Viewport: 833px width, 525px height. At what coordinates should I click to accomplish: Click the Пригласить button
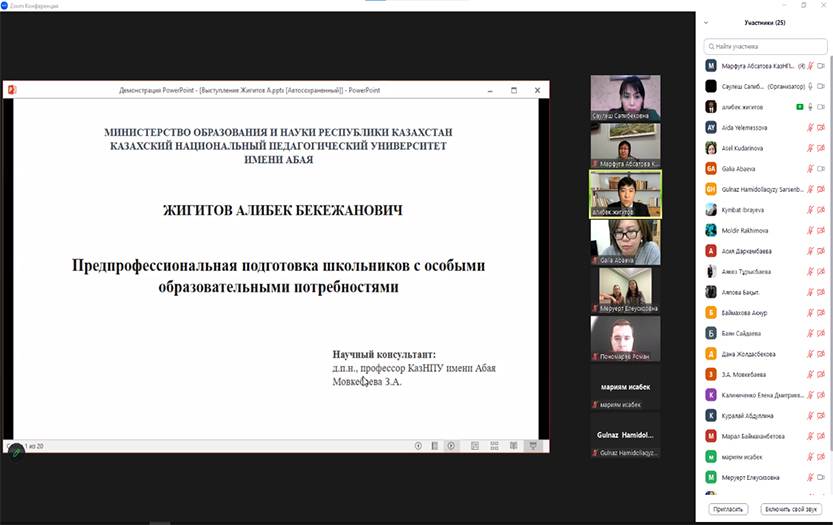[728, 509]
